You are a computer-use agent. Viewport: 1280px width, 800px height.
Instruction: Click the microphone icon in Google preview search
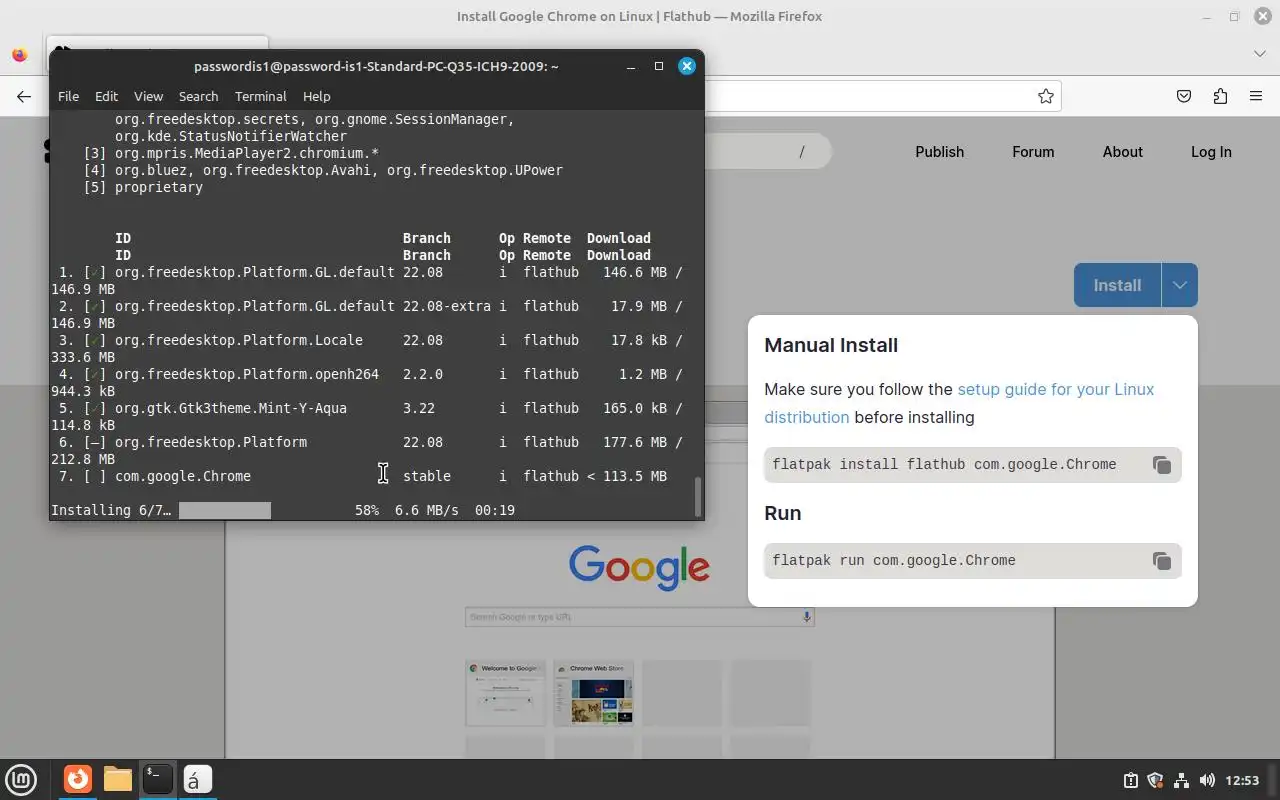coord(806,617)
